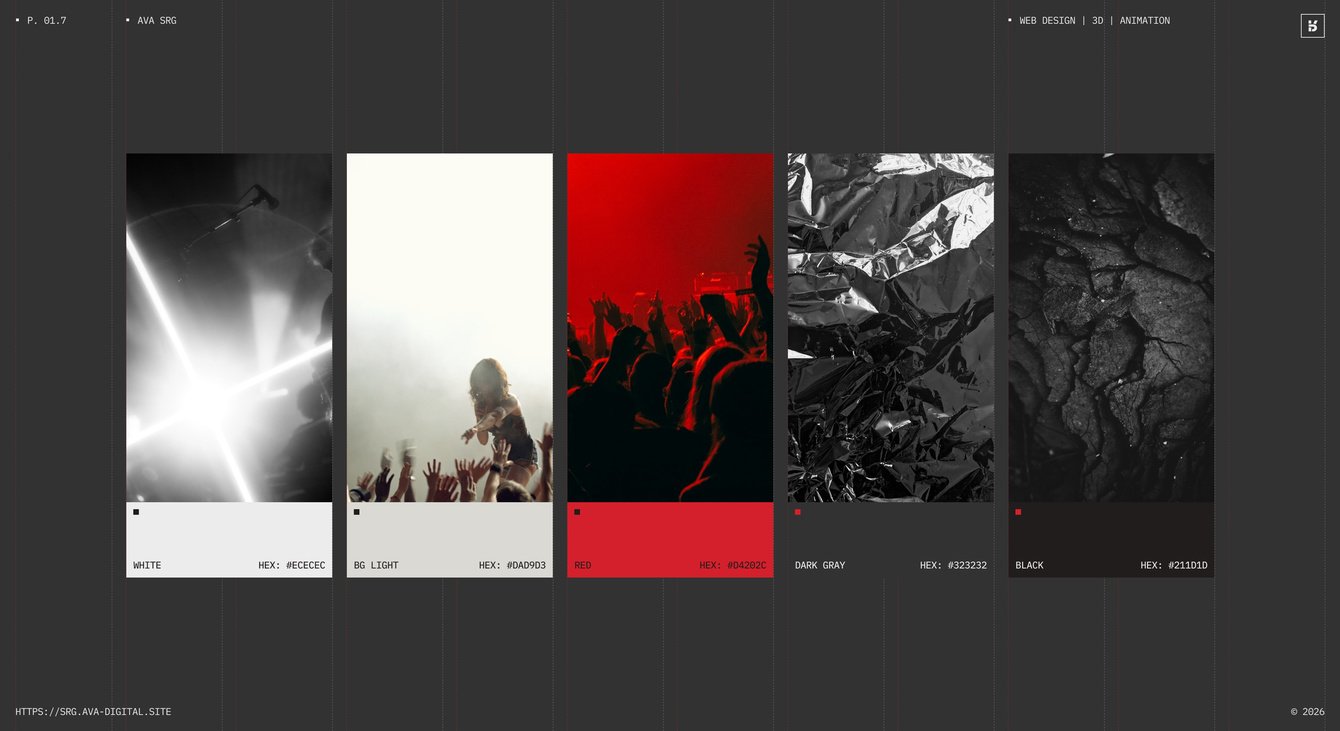Select the DARK GRAY color swatch

pyautogui.click(x=891, y=540)
